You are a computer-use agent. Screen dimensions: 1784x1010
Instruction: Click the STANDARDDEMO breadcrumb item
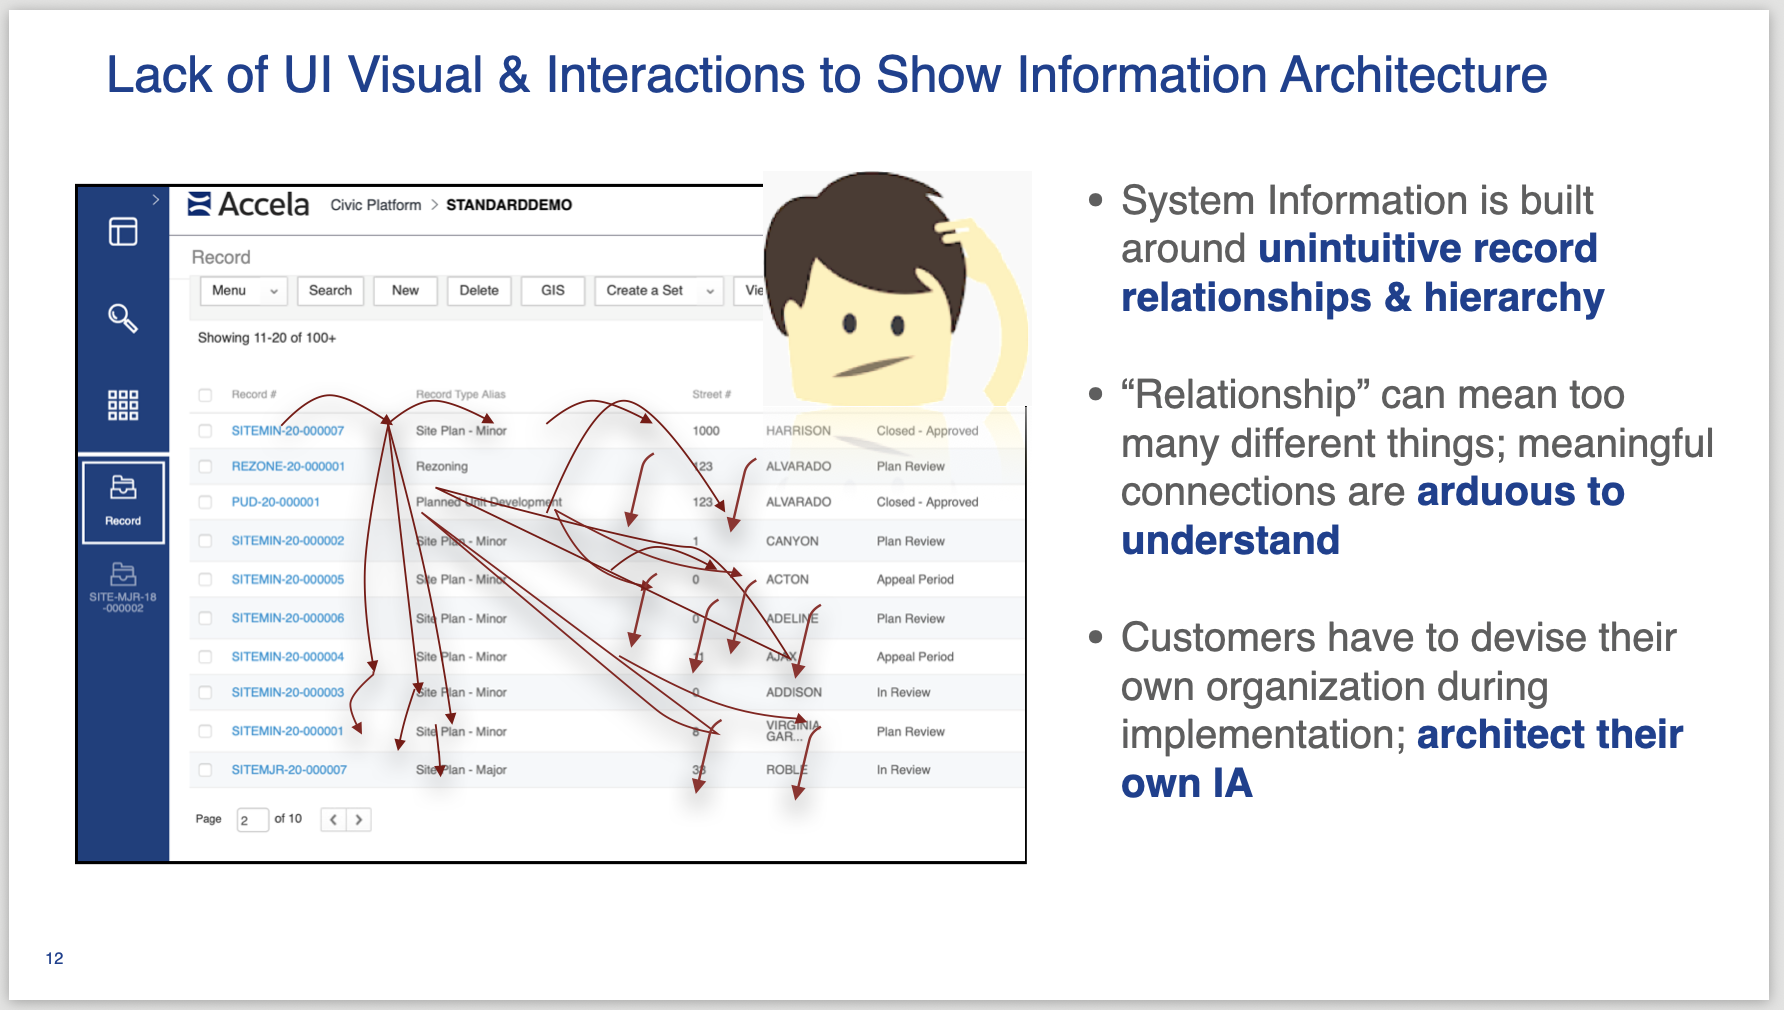(508, 205)
